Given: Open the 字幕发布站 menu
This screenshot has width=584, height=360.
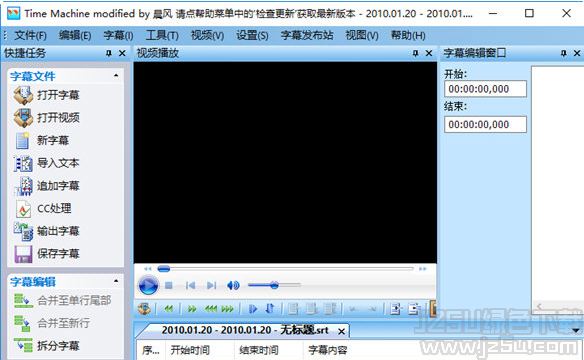Looking at the screenshot, I should 307,35.
